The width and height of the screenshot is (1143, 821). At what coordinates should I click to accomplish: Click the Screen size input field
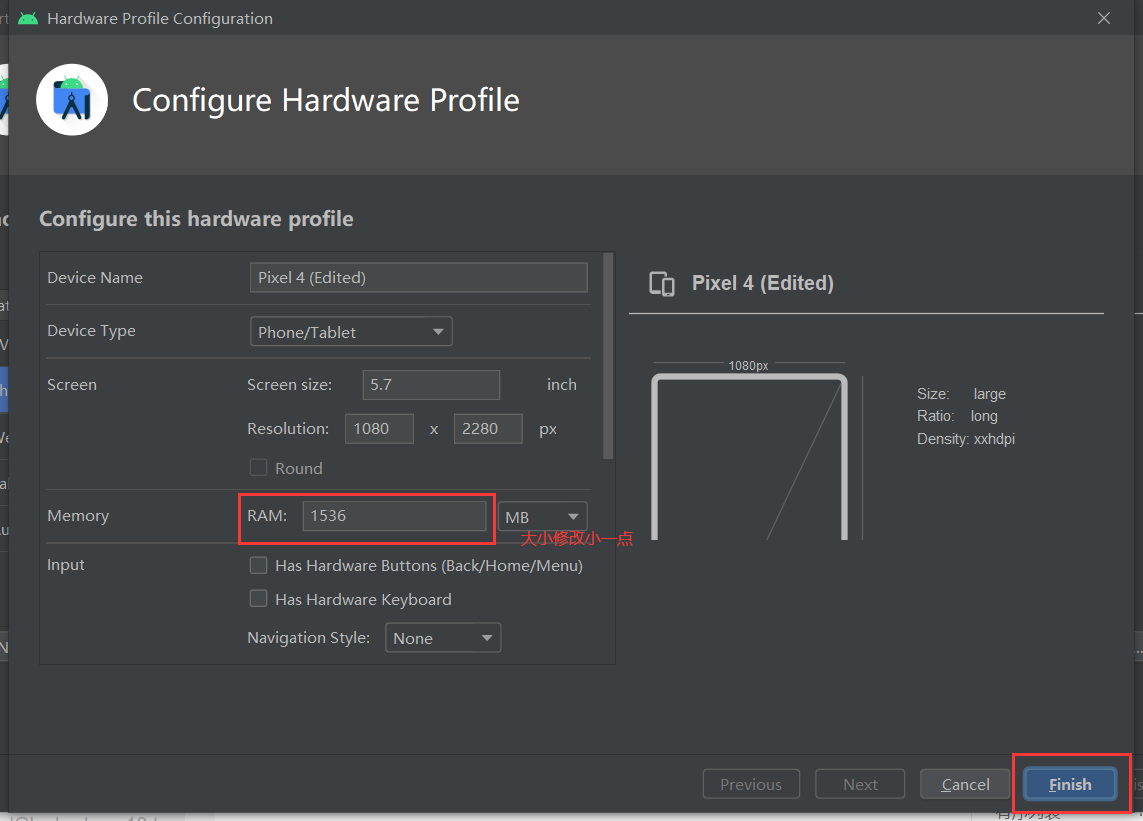coord(432,385)
